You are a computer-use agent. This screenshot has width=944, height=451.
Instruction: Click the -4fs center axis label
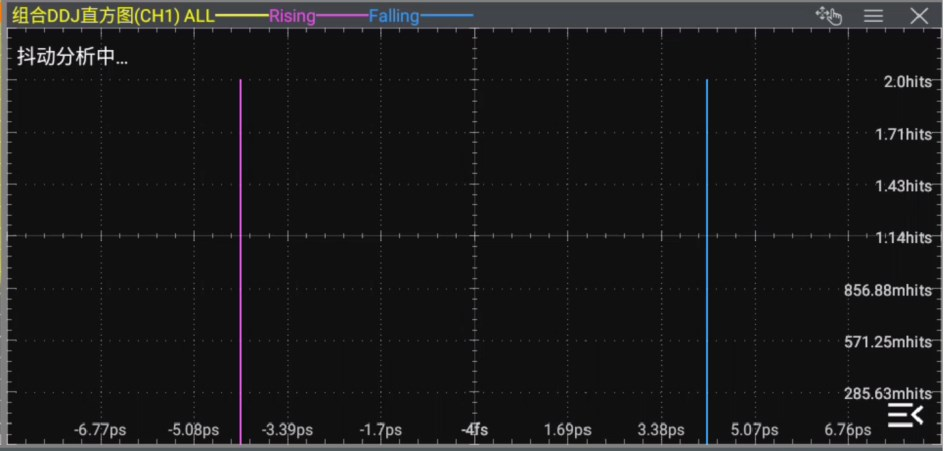[x=475, y=430]
